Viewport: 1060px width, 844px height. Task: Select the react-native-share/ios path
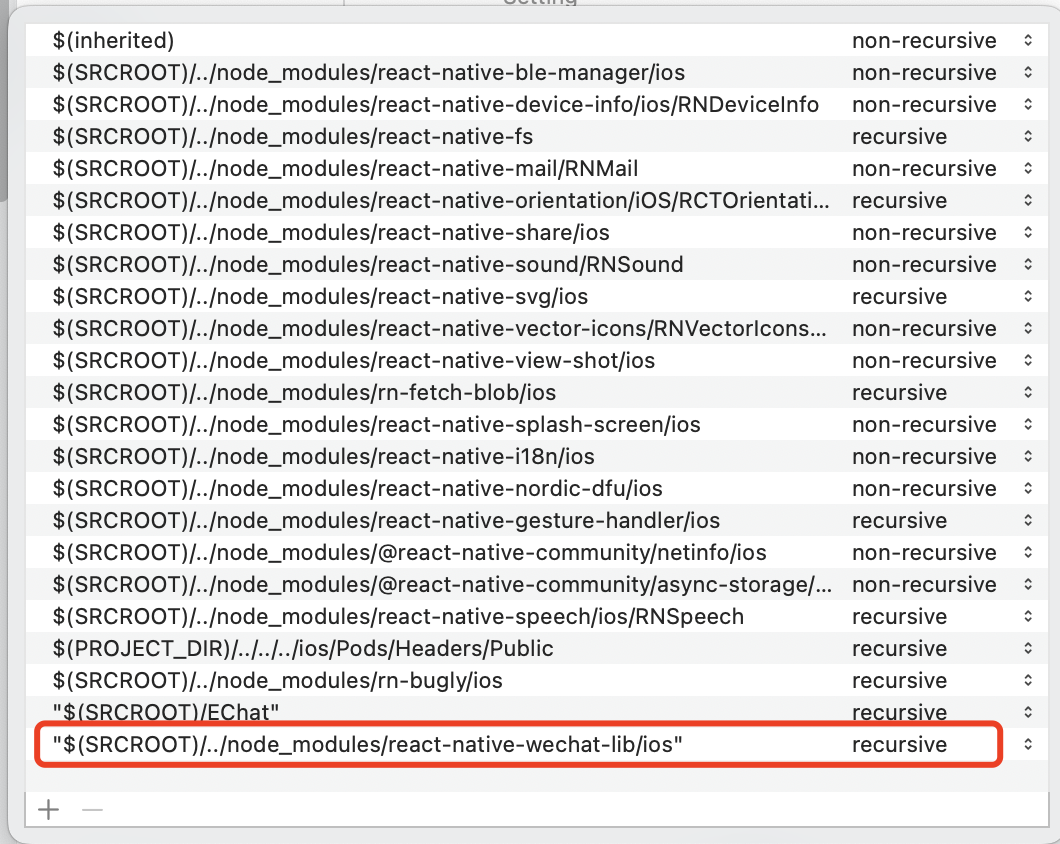tap(331, 233)
